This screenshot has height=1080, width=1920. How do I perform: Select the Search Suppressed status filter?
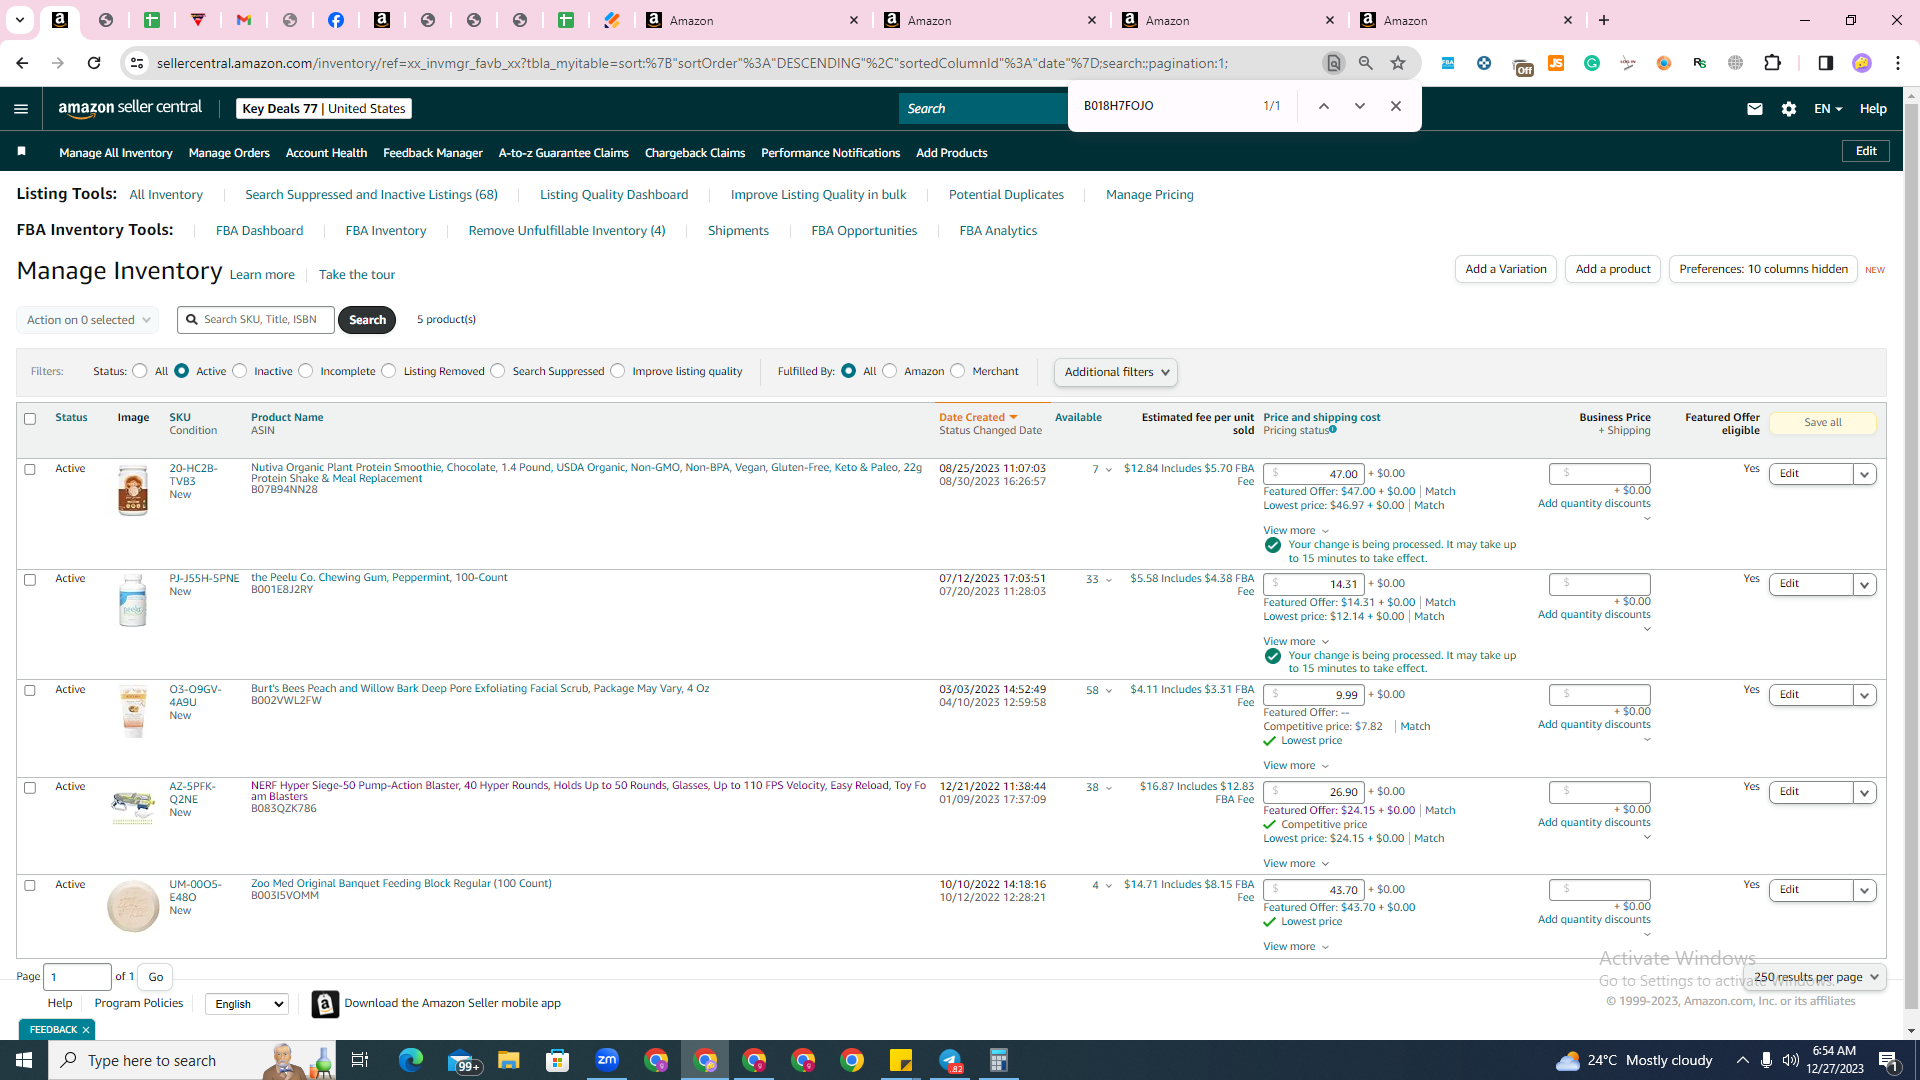[498, 371]
